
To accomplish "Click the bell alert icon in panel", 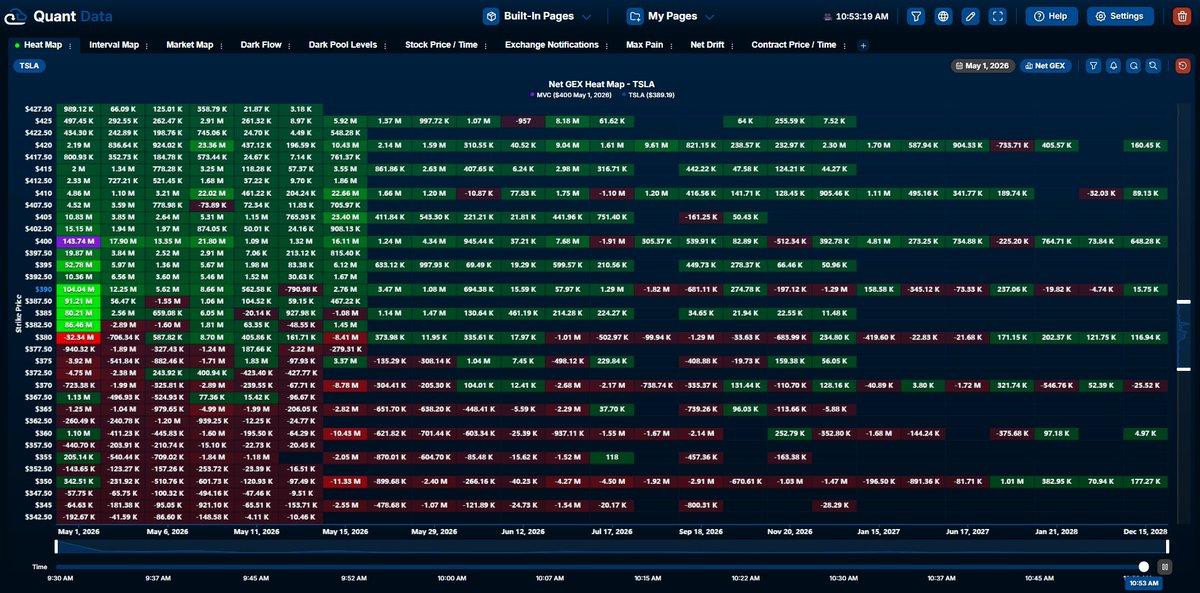I will (1112, 65).
